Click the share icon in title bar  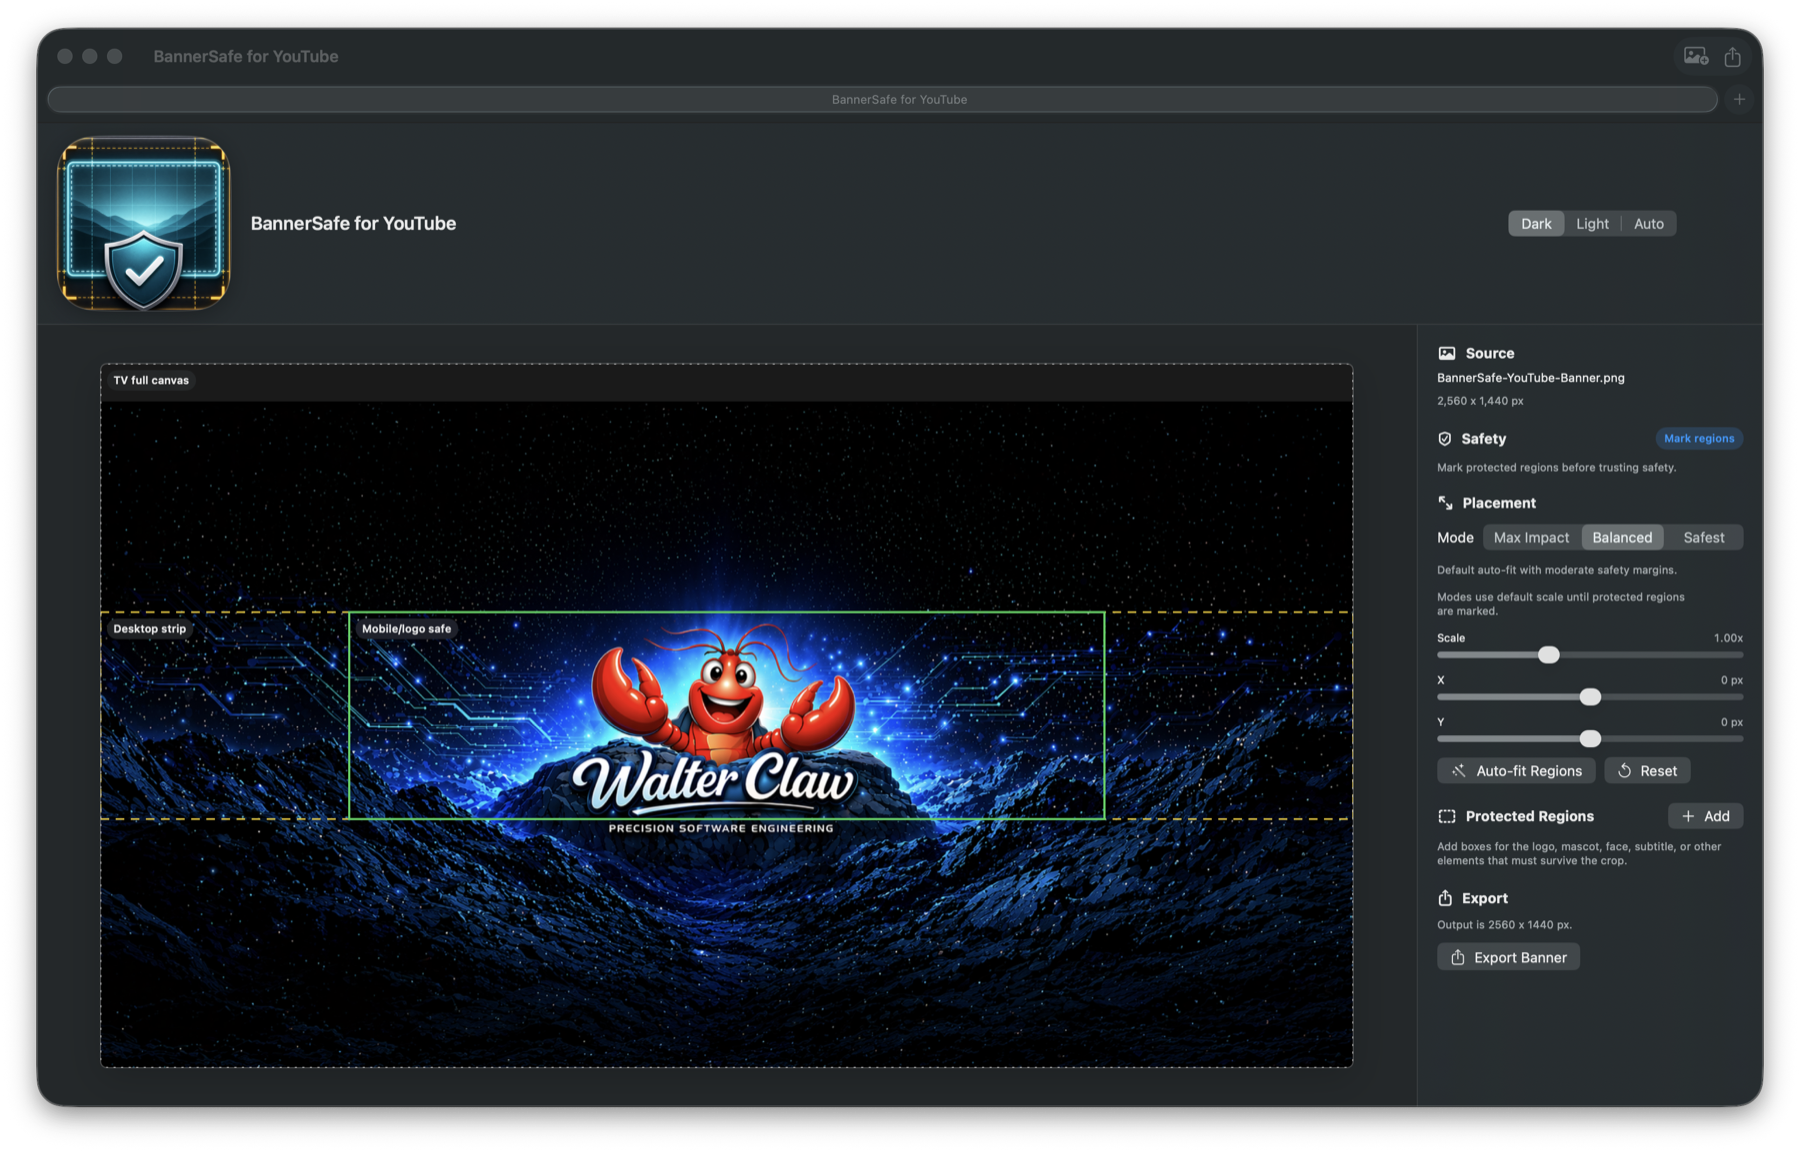pos(1732,57)
